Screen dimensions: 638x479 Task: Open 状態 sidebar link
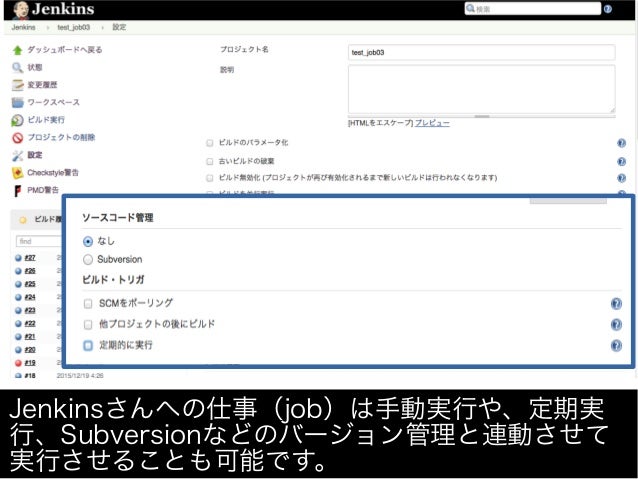pyautogui.click(x=35, y=68)
